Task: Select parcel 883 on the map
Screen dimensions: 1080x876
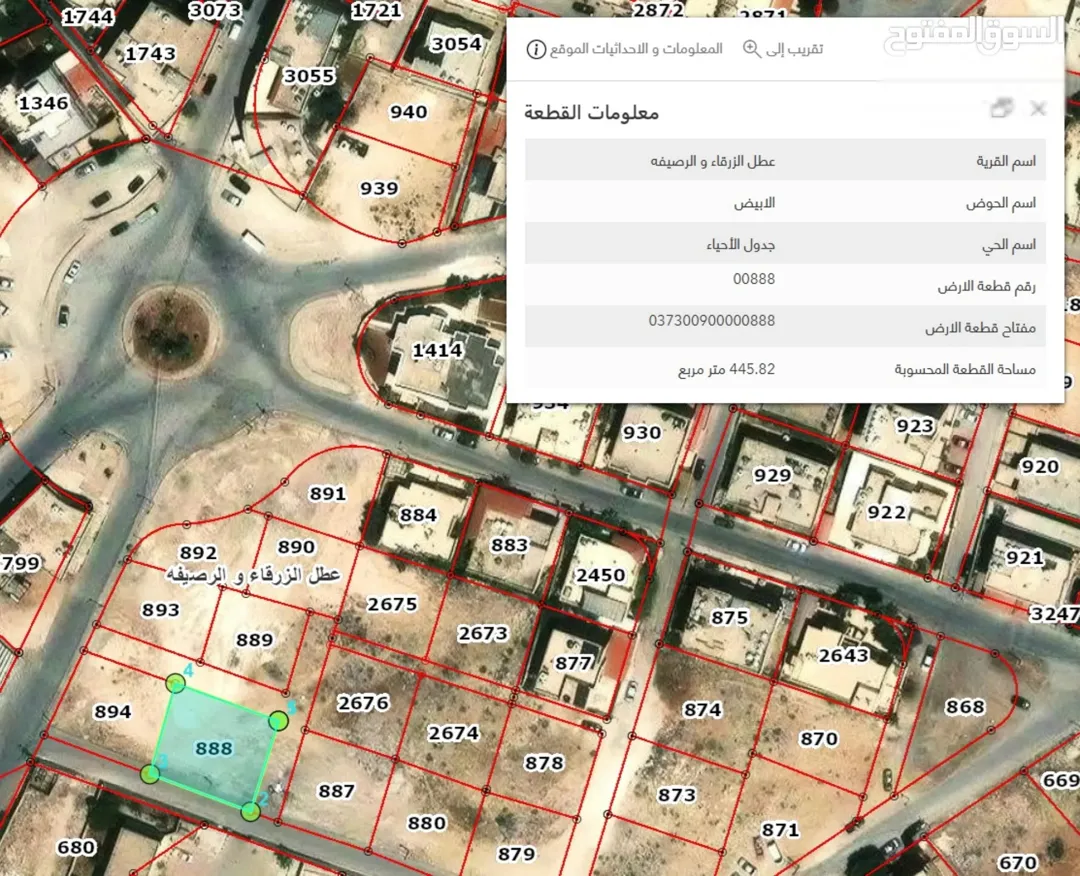Action: tap(509, 545)
